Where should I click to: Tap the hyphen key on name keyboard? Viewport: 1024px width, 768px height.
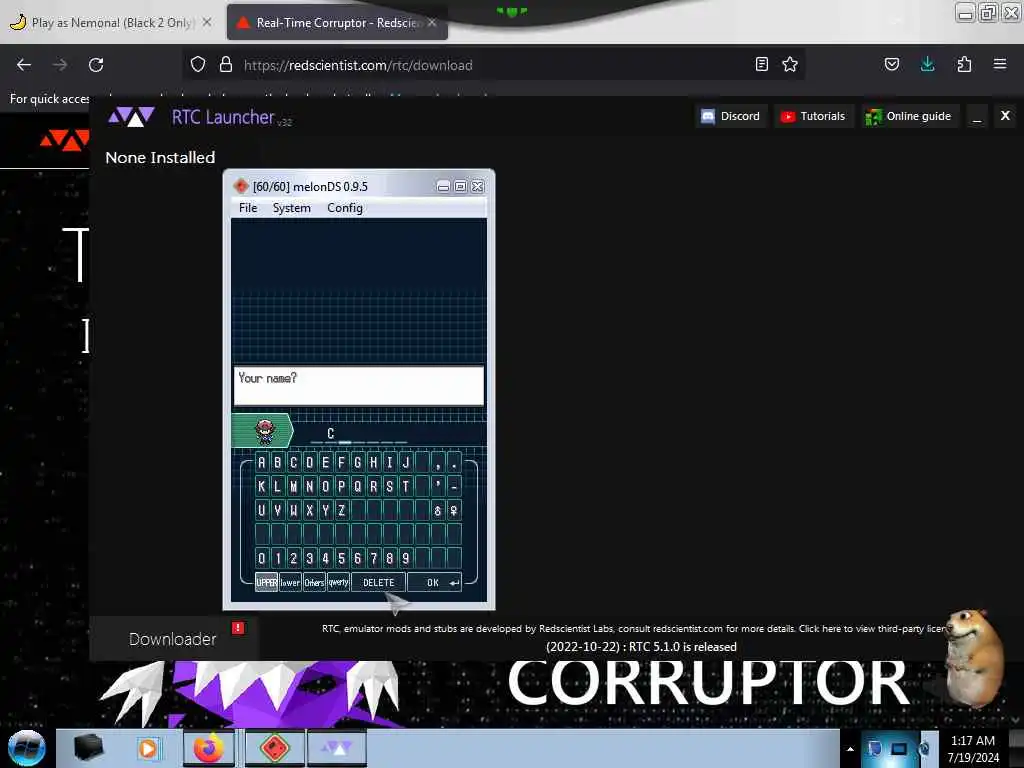[454, 486]
